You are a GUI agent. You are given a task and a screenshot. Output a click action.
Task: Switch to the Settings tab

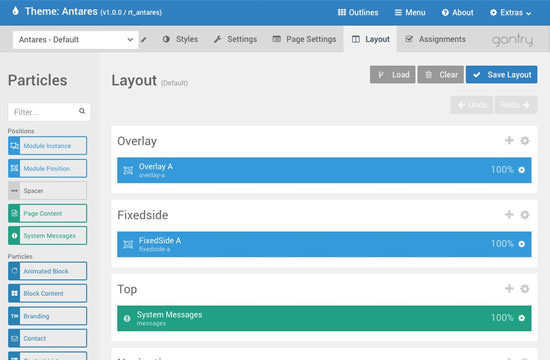(235, 39)
